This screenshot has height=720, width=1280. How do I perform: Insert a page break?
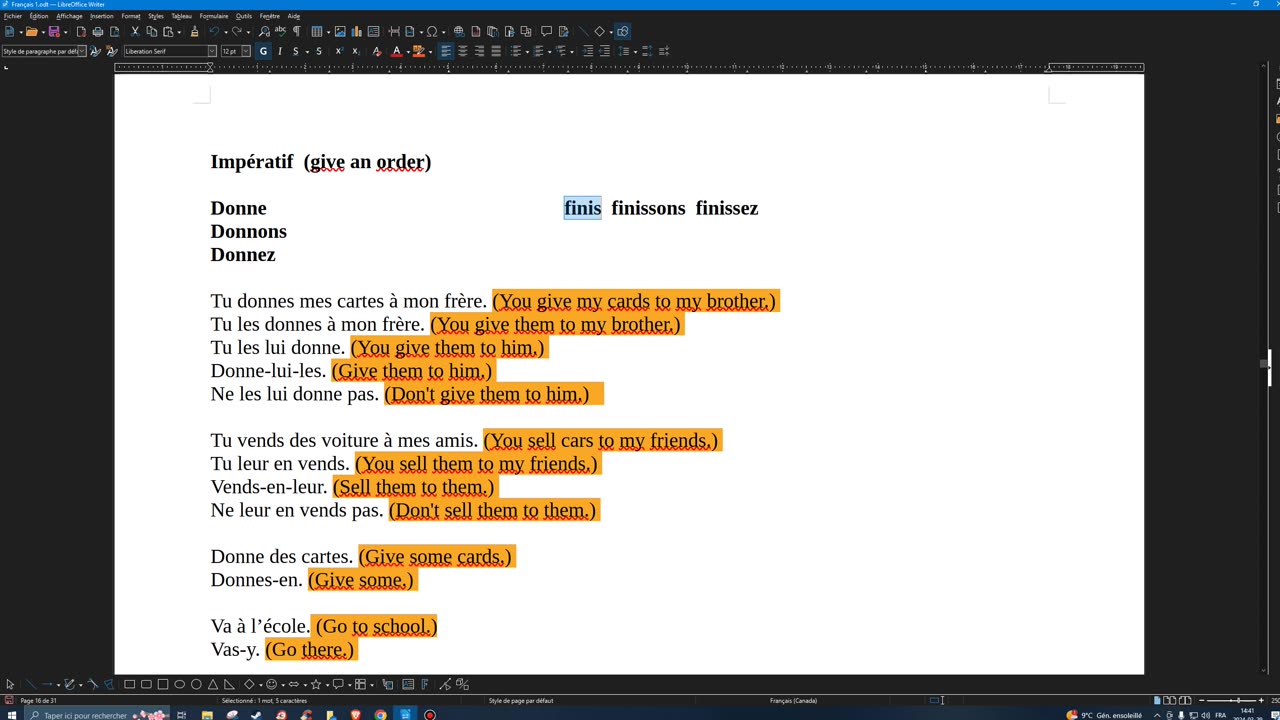[x=394, y=31]
